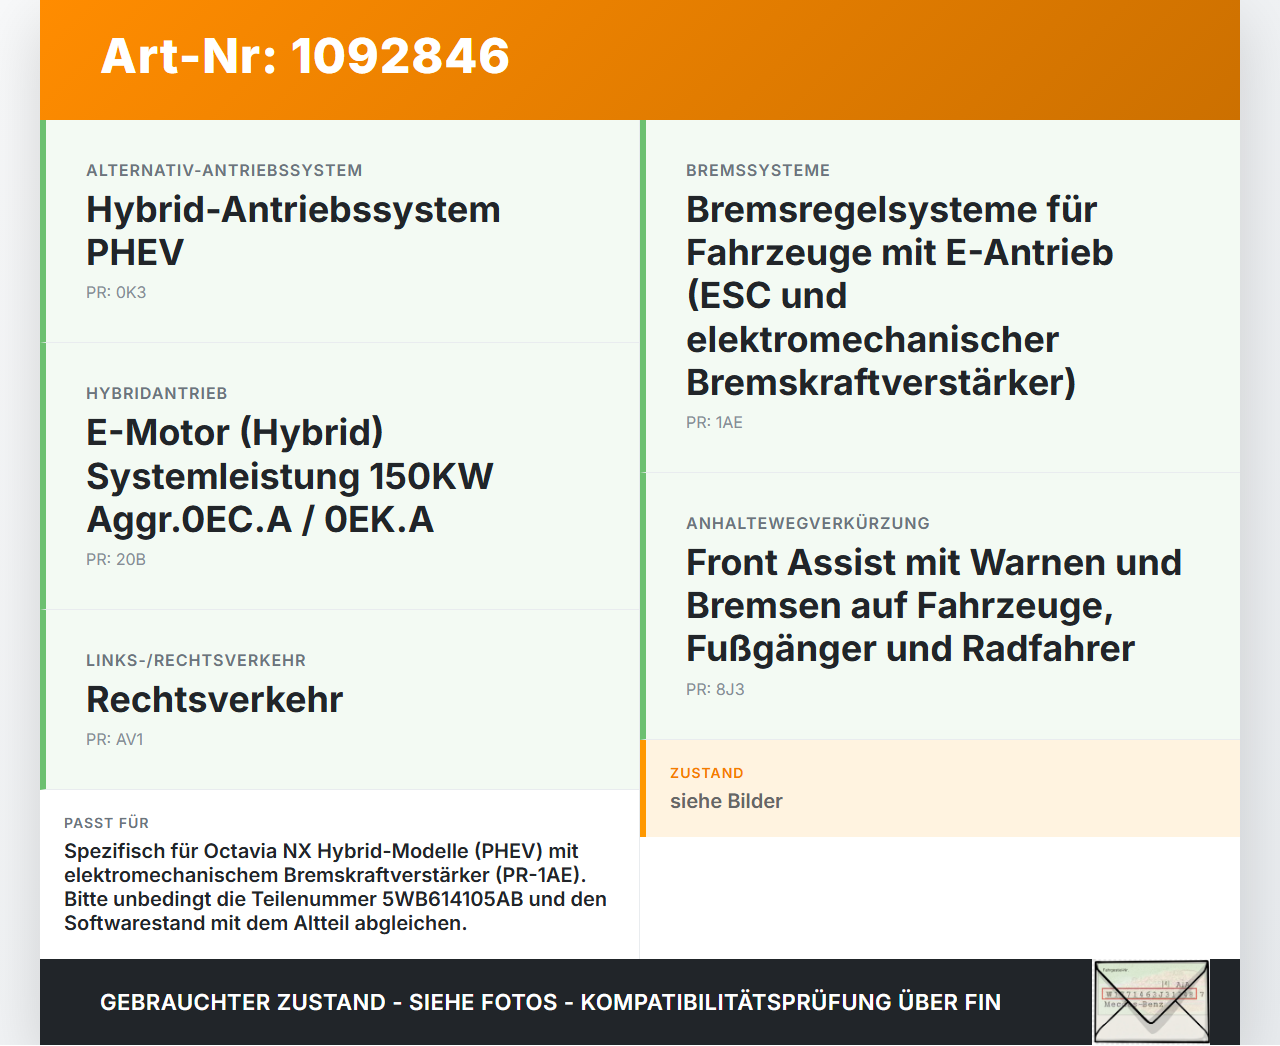Click the PR: AV1 code

(x=115, y=740)
